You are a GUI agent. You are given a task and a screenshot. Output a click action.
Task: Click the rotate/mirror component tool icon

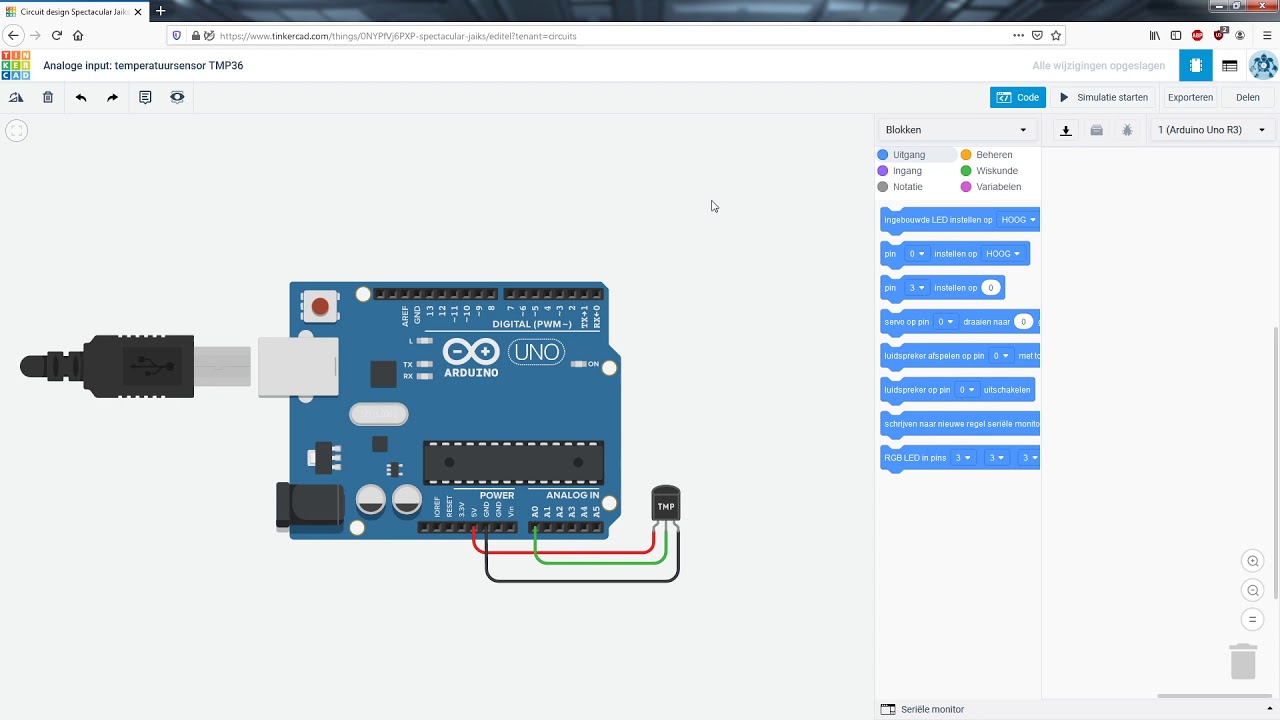pyautogui.click(x=16, y=97)
